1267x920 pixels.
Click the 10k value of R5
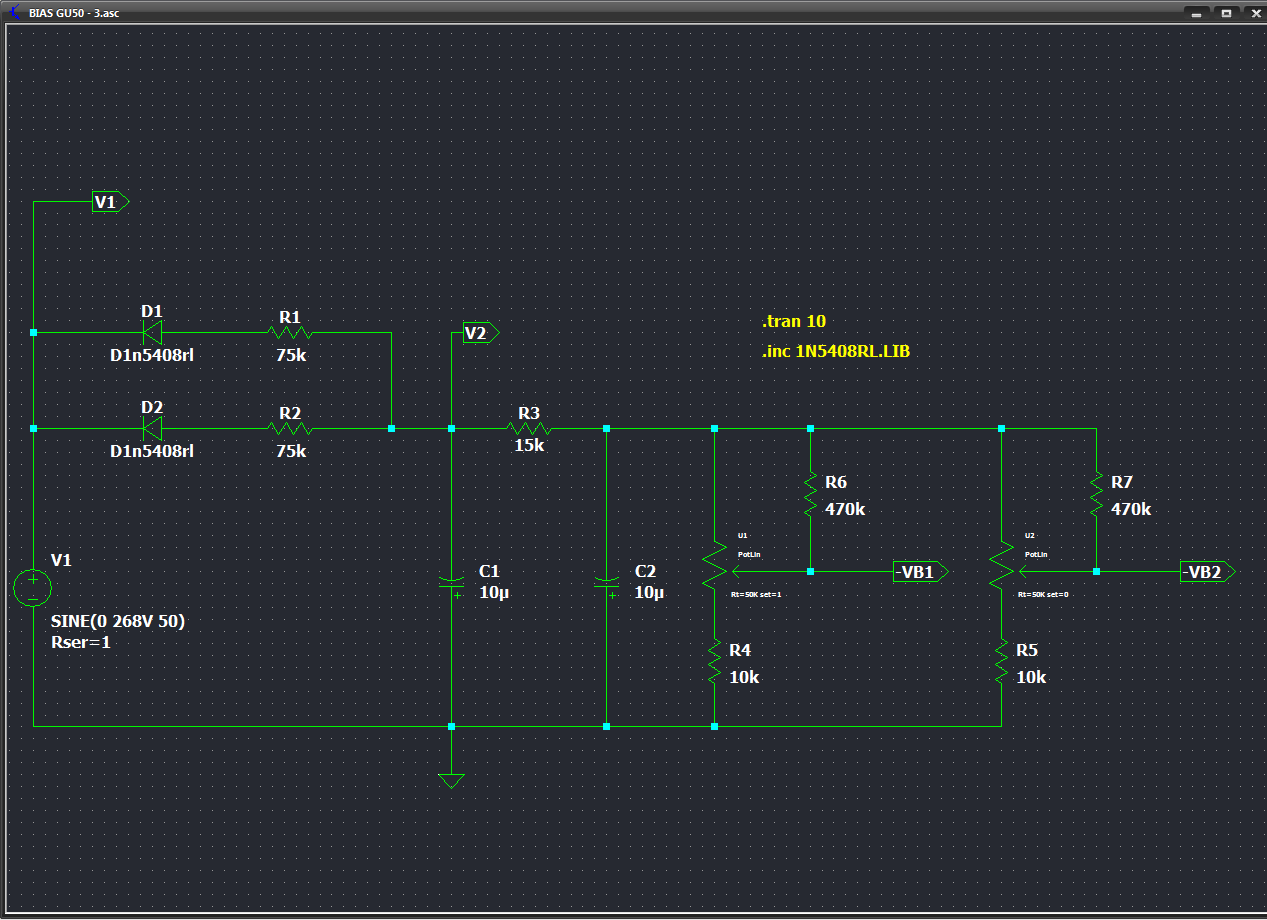point(1031,677)
